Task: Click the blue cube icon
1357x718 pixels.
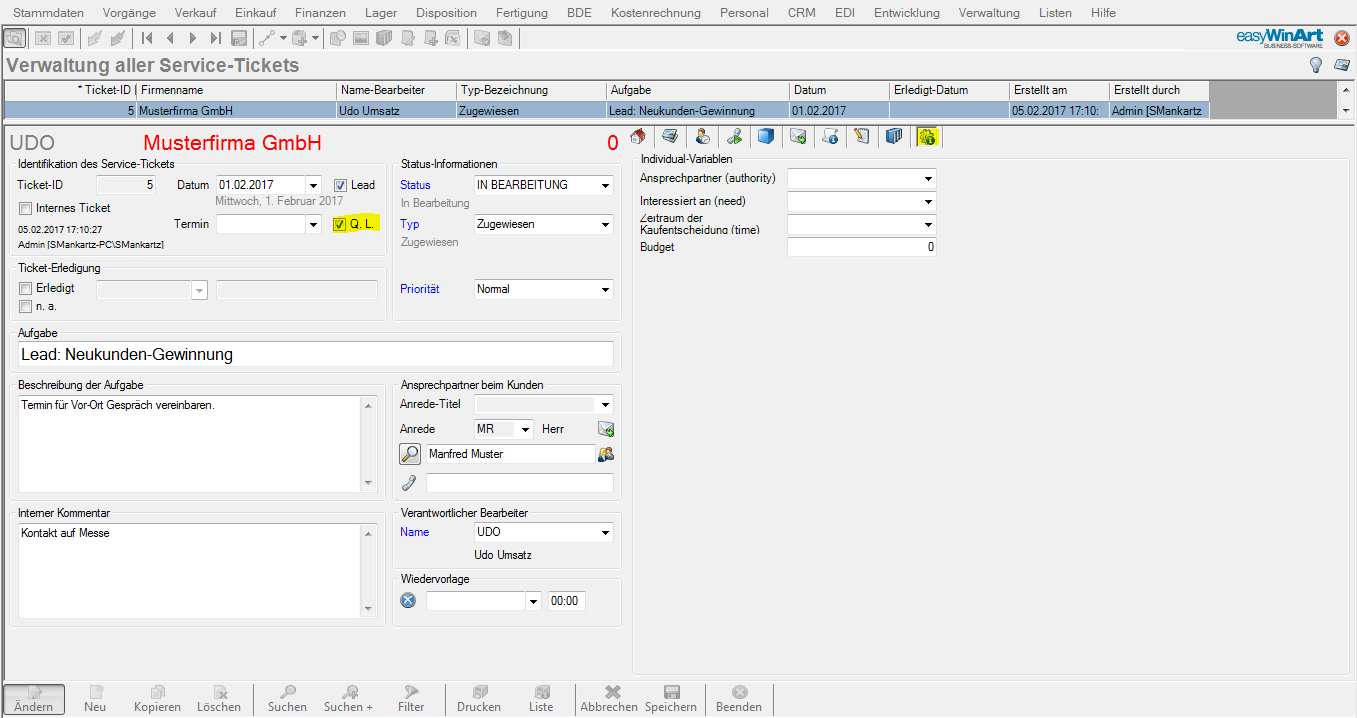Action: coord(765,137)
